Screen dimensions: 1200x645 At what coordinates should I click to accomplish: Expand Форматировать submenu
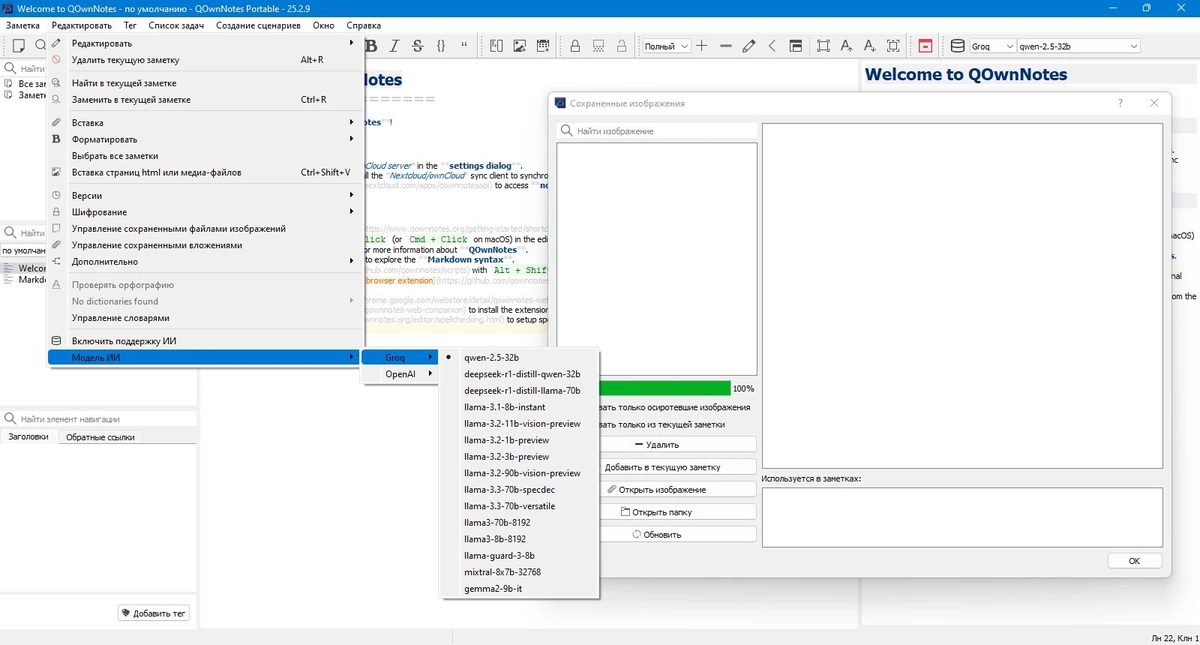(205, 139)
